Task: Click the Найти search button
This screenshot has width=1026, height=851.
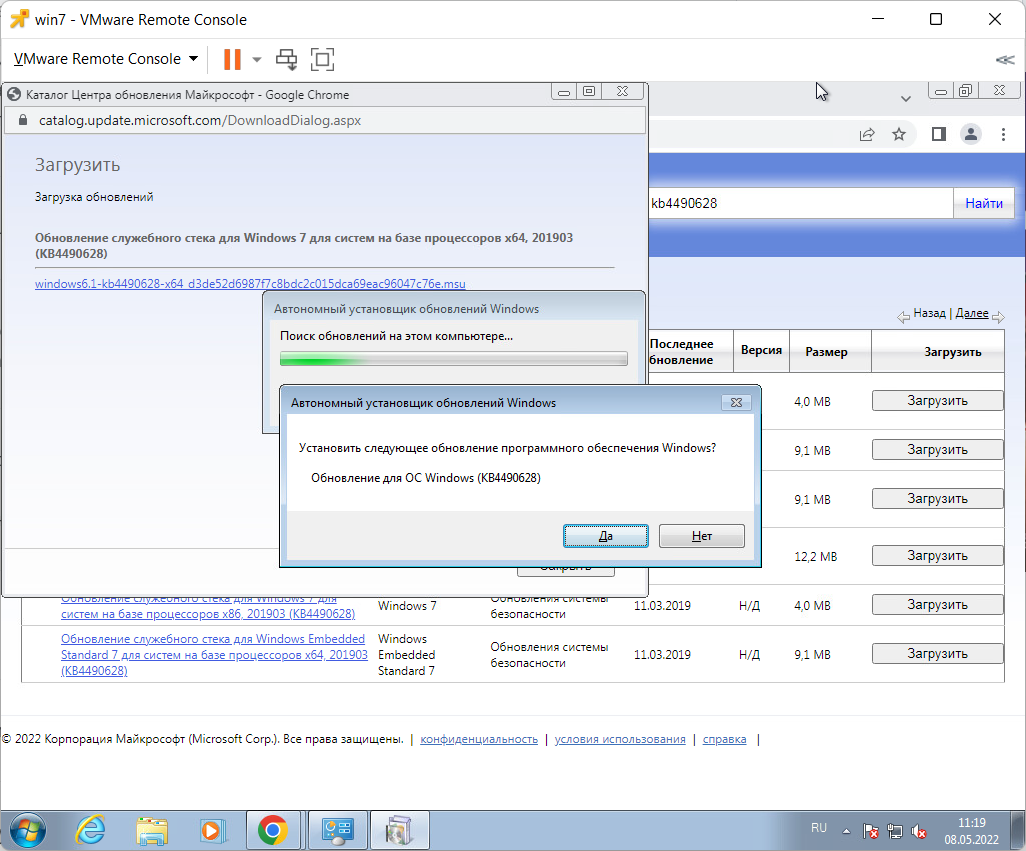Action: coord(983,203)
